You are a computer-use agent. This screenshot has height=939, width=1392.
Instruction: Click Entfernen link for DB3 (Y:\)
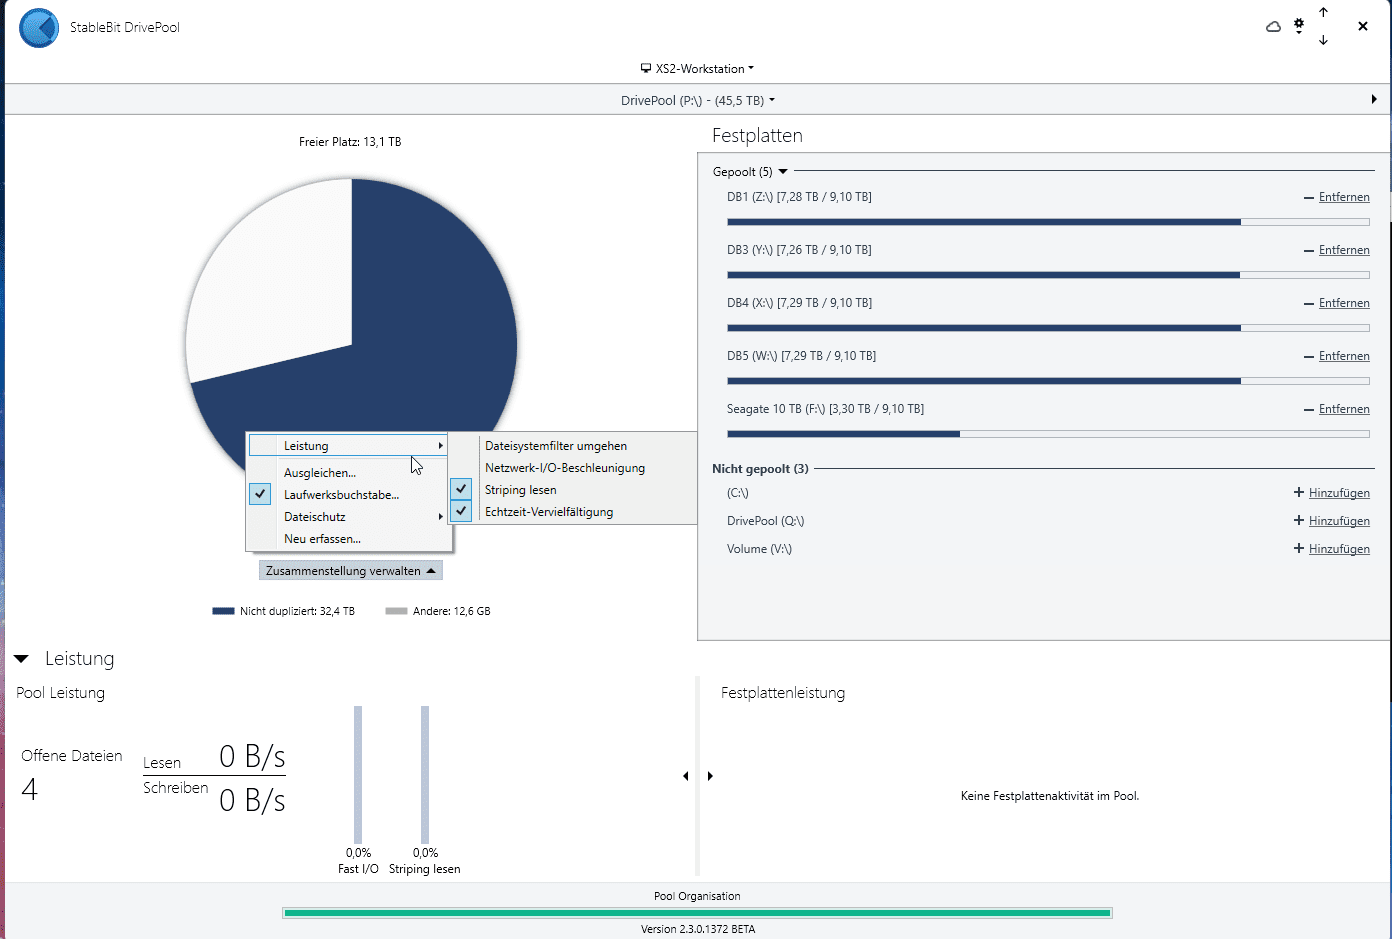pyautogui.click(x=1344, y=250)
